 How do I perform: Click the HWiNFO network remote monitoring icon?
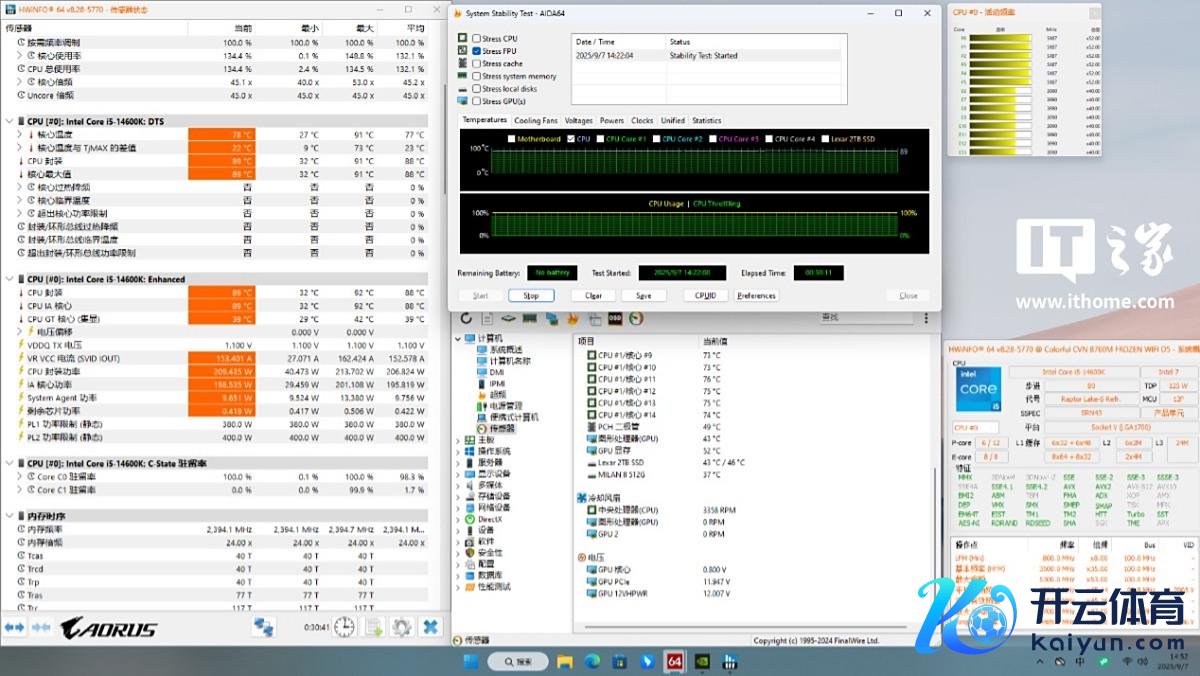263,627
